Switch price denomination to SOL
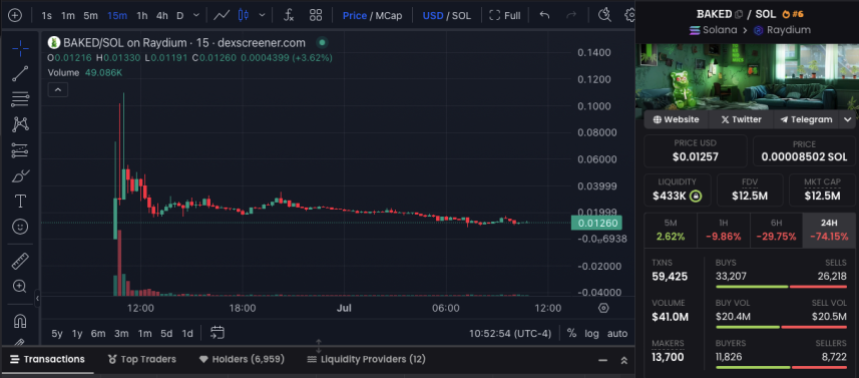Screen dimensions: 859x378 tap(461, 15)
